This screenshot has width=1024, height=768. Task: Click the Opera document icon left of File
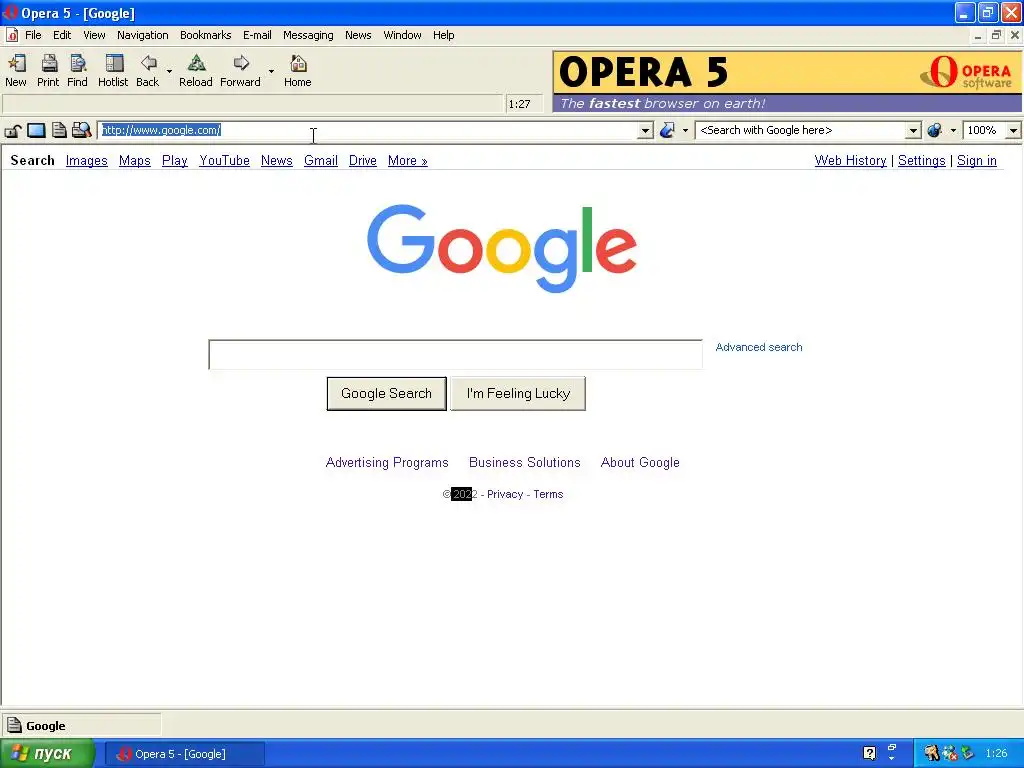(x=12, y=35)
